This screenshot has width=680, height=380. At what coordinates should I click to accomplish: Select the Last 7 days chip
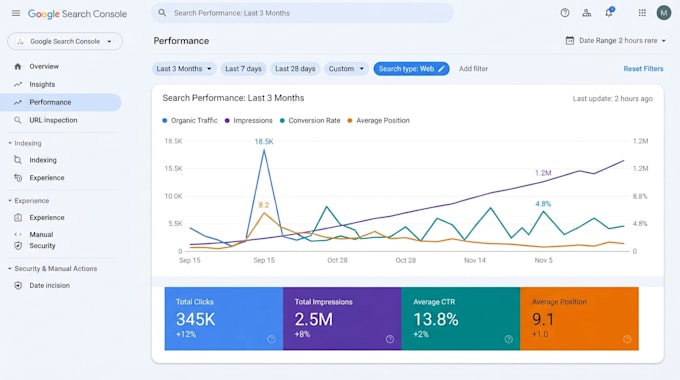point(243,69)
